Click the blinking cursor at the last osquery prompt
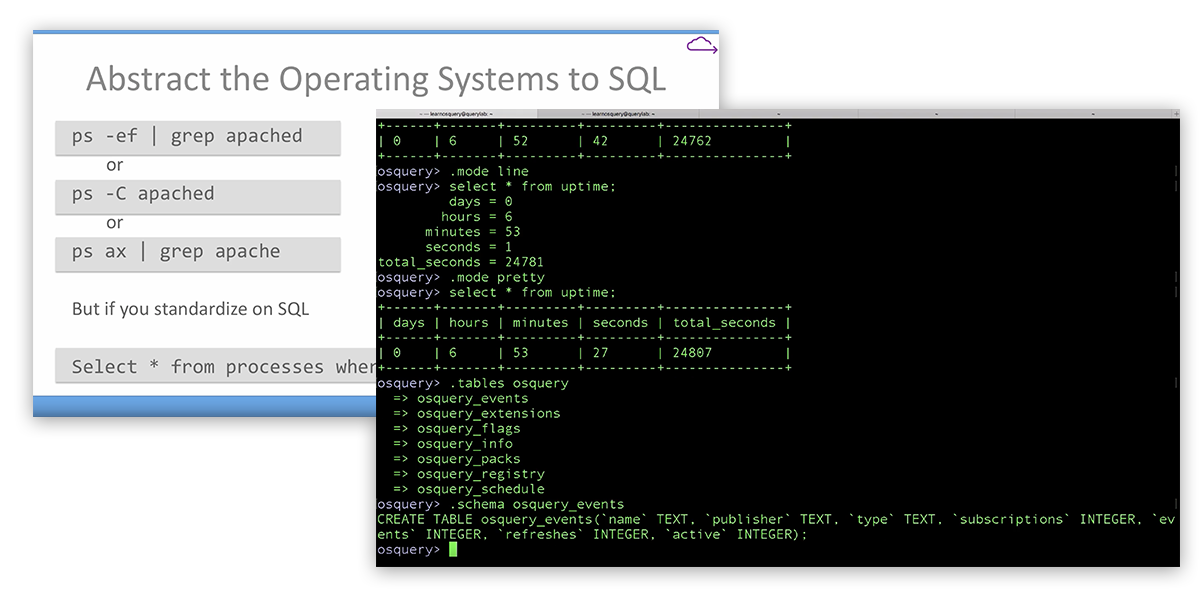This screenshot has width=1200, height=592. pos(453,550)
